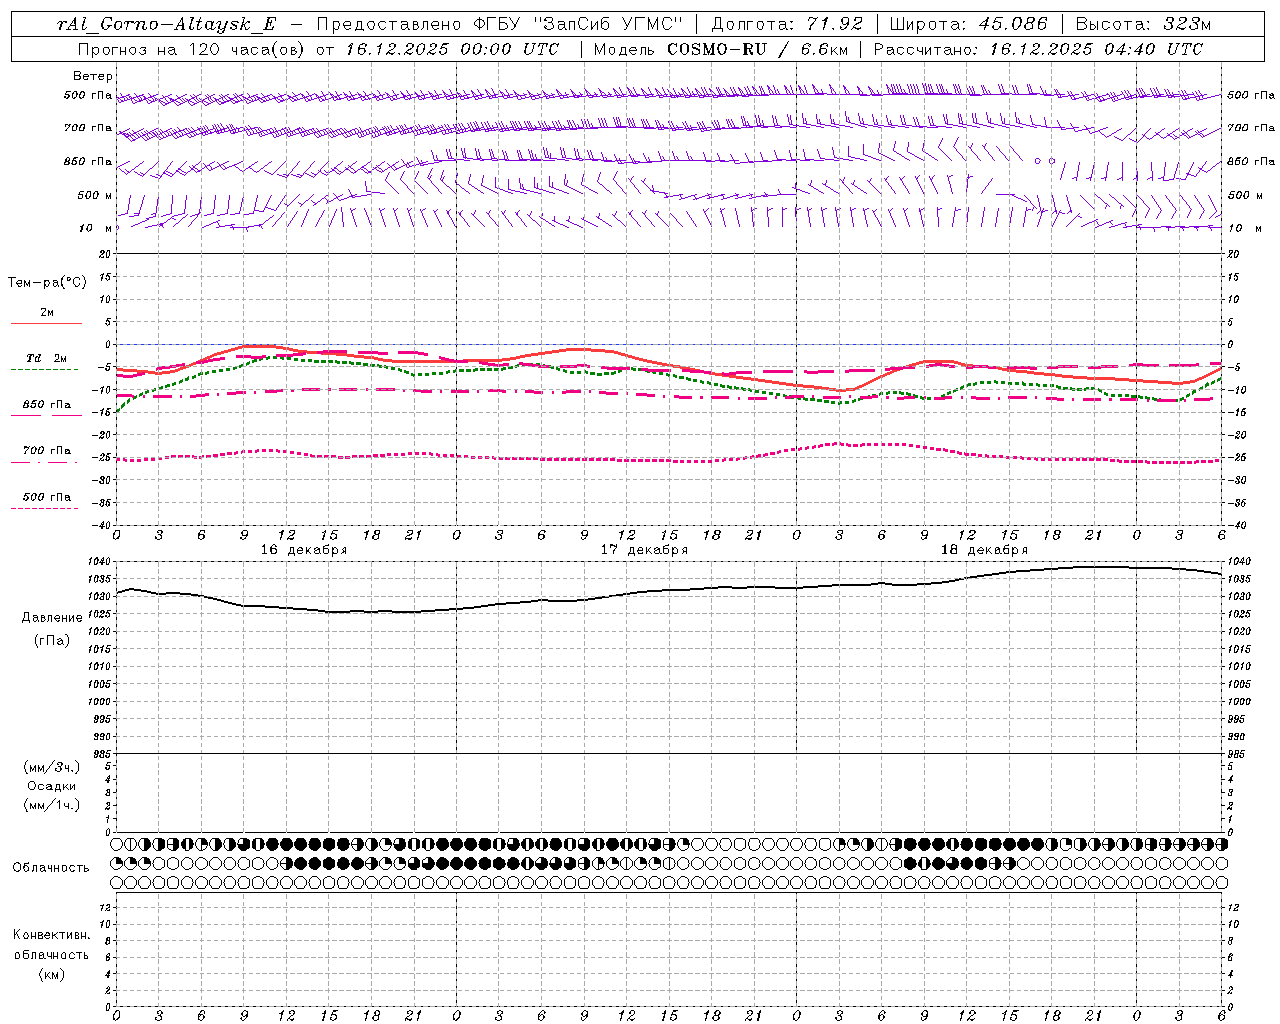Image resolution: width=1280 pixels, height=1024 pixels.
Task: Click the Конвективн. panel label
Action: 51,935
